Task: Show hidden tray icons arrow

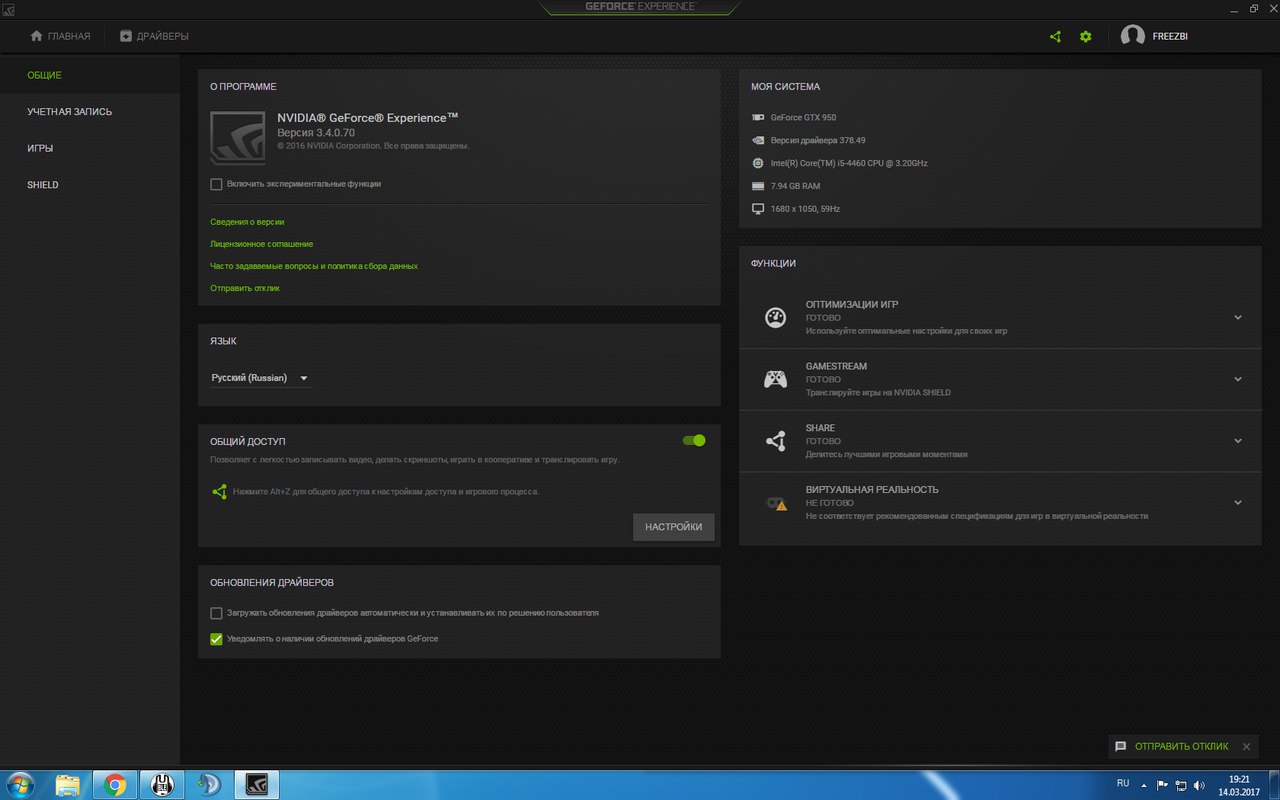Action: tap(1144, 785)
